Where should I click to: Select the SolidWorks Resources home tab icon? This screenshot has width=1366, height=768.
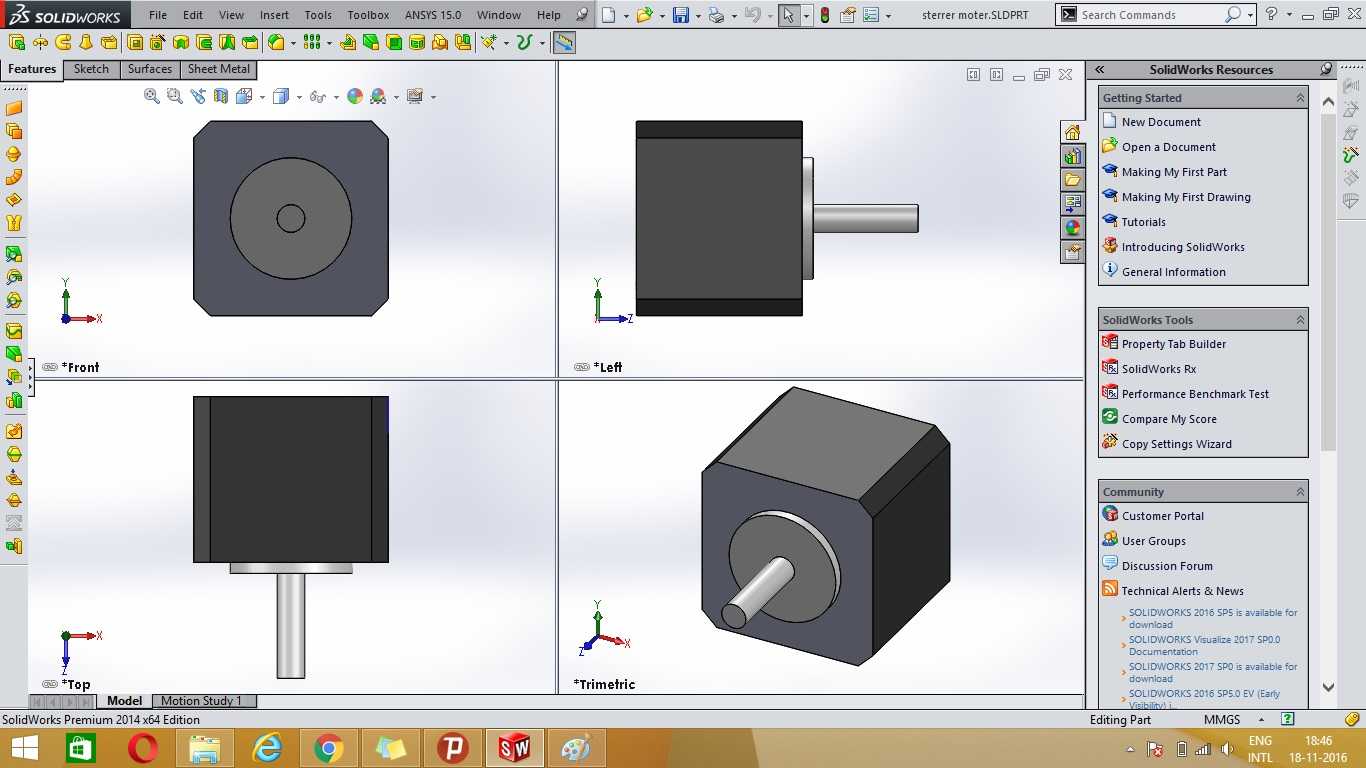(1072, 132)
